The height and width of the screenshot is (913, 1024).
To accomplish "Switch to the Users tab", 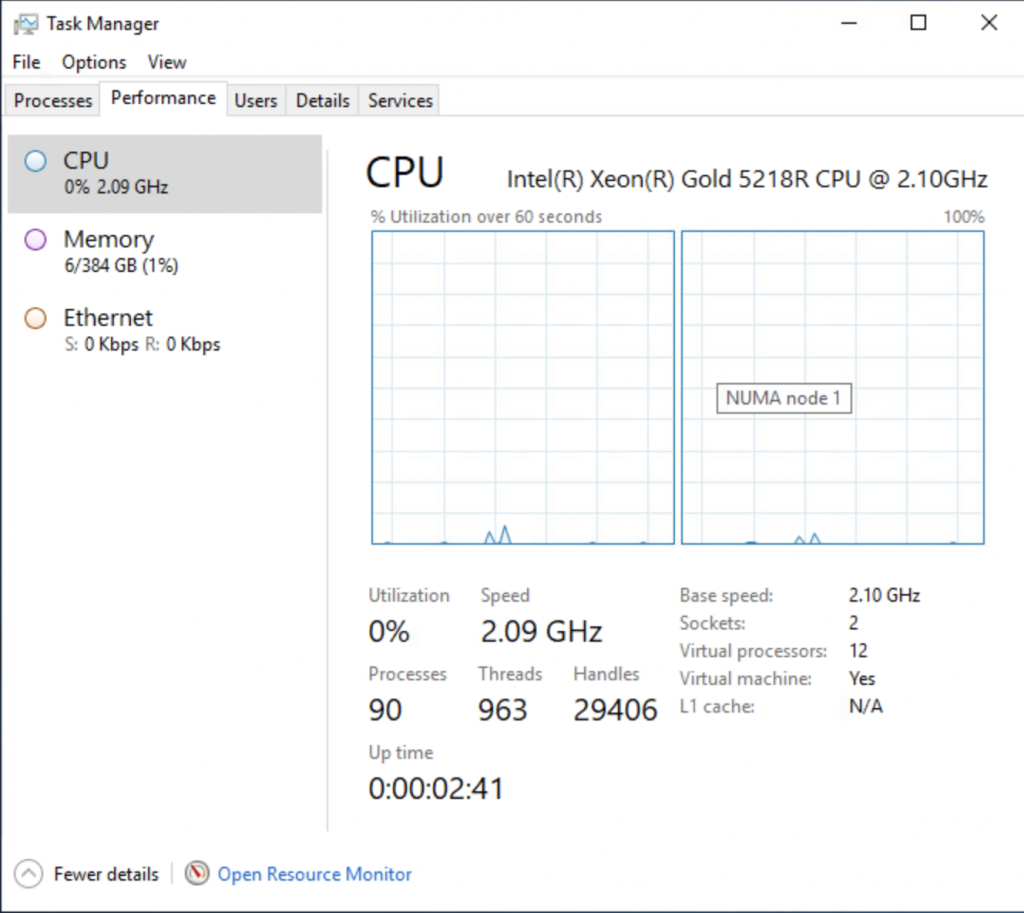I will coord(256,101).
